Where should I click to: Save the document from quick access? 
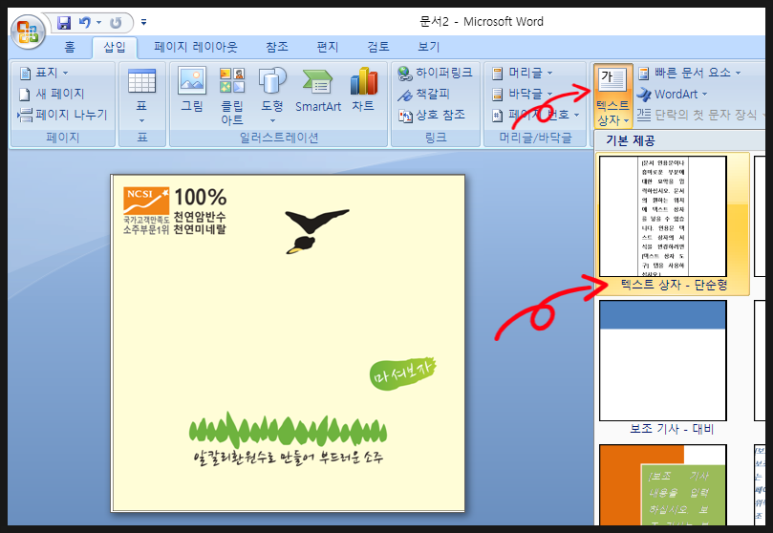click(x=64, y=22)
